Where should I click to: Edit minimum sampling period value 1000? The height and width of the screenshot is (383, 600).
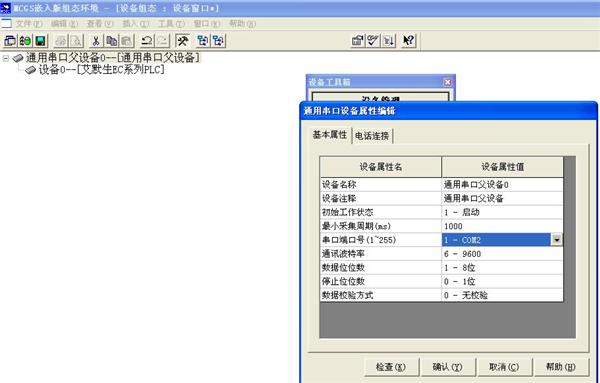click(x=502, y=226)
